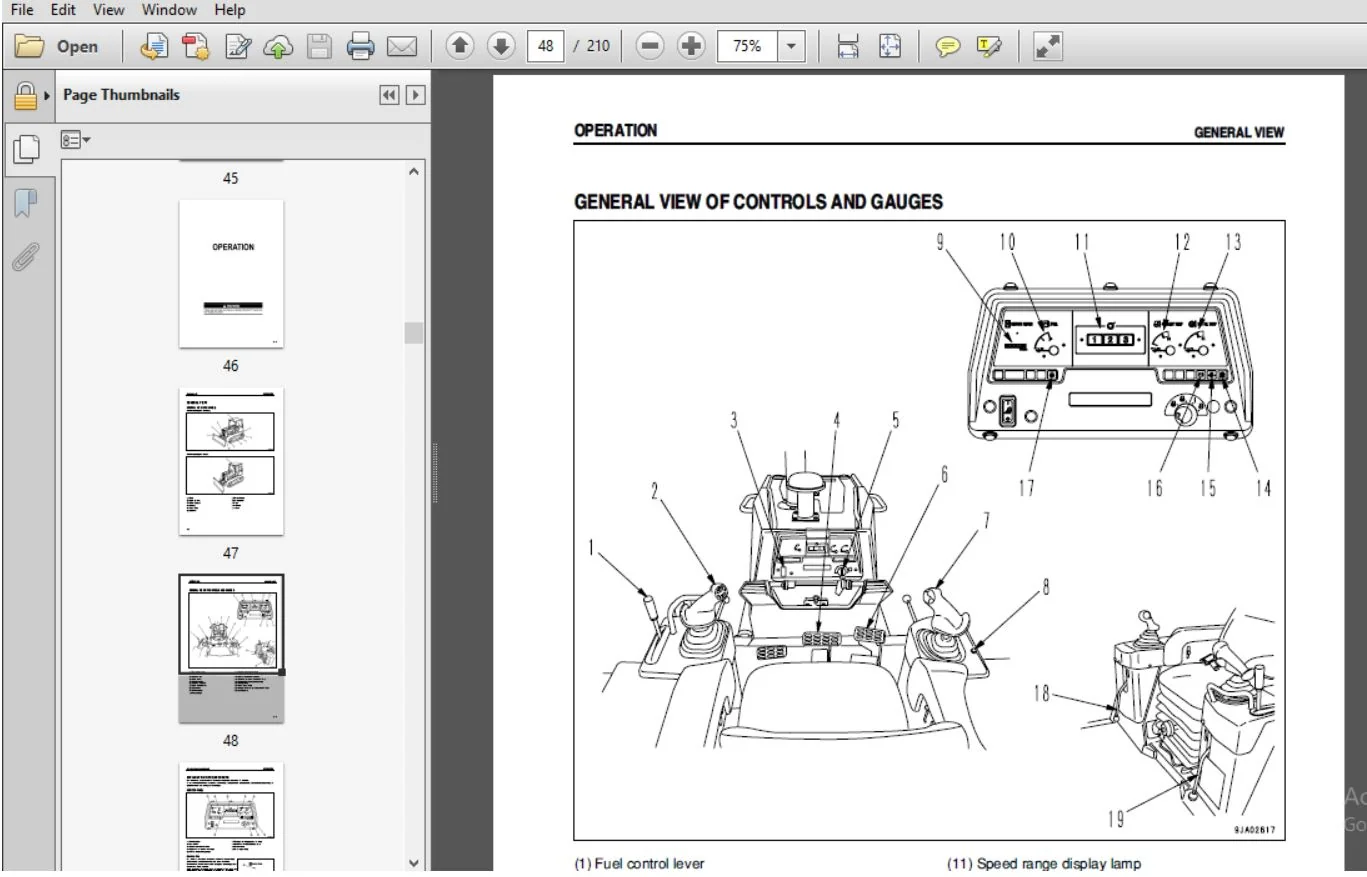Click the 'OPERATION' page header text

pyautogui.click(x=615, y=130)
